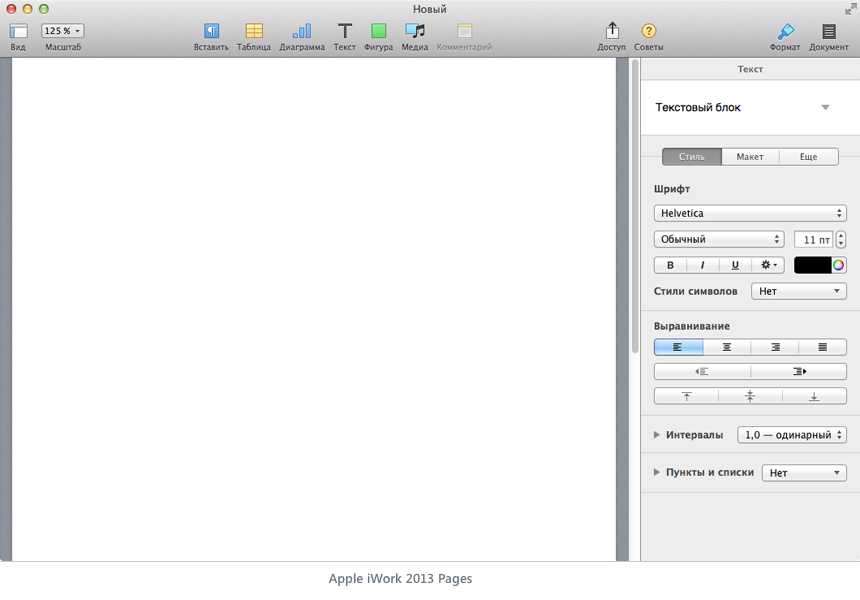
Task: Switch to the Еще tab
Action: click(810, 156)
